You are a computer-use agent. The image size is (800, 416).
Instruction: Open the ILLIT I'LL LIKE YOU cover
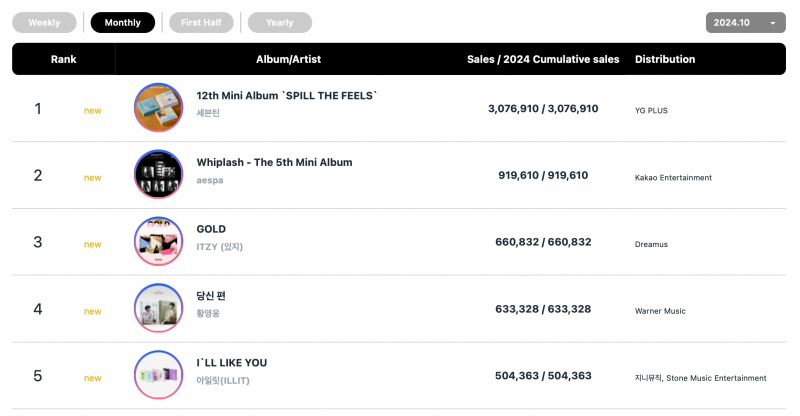158,375
